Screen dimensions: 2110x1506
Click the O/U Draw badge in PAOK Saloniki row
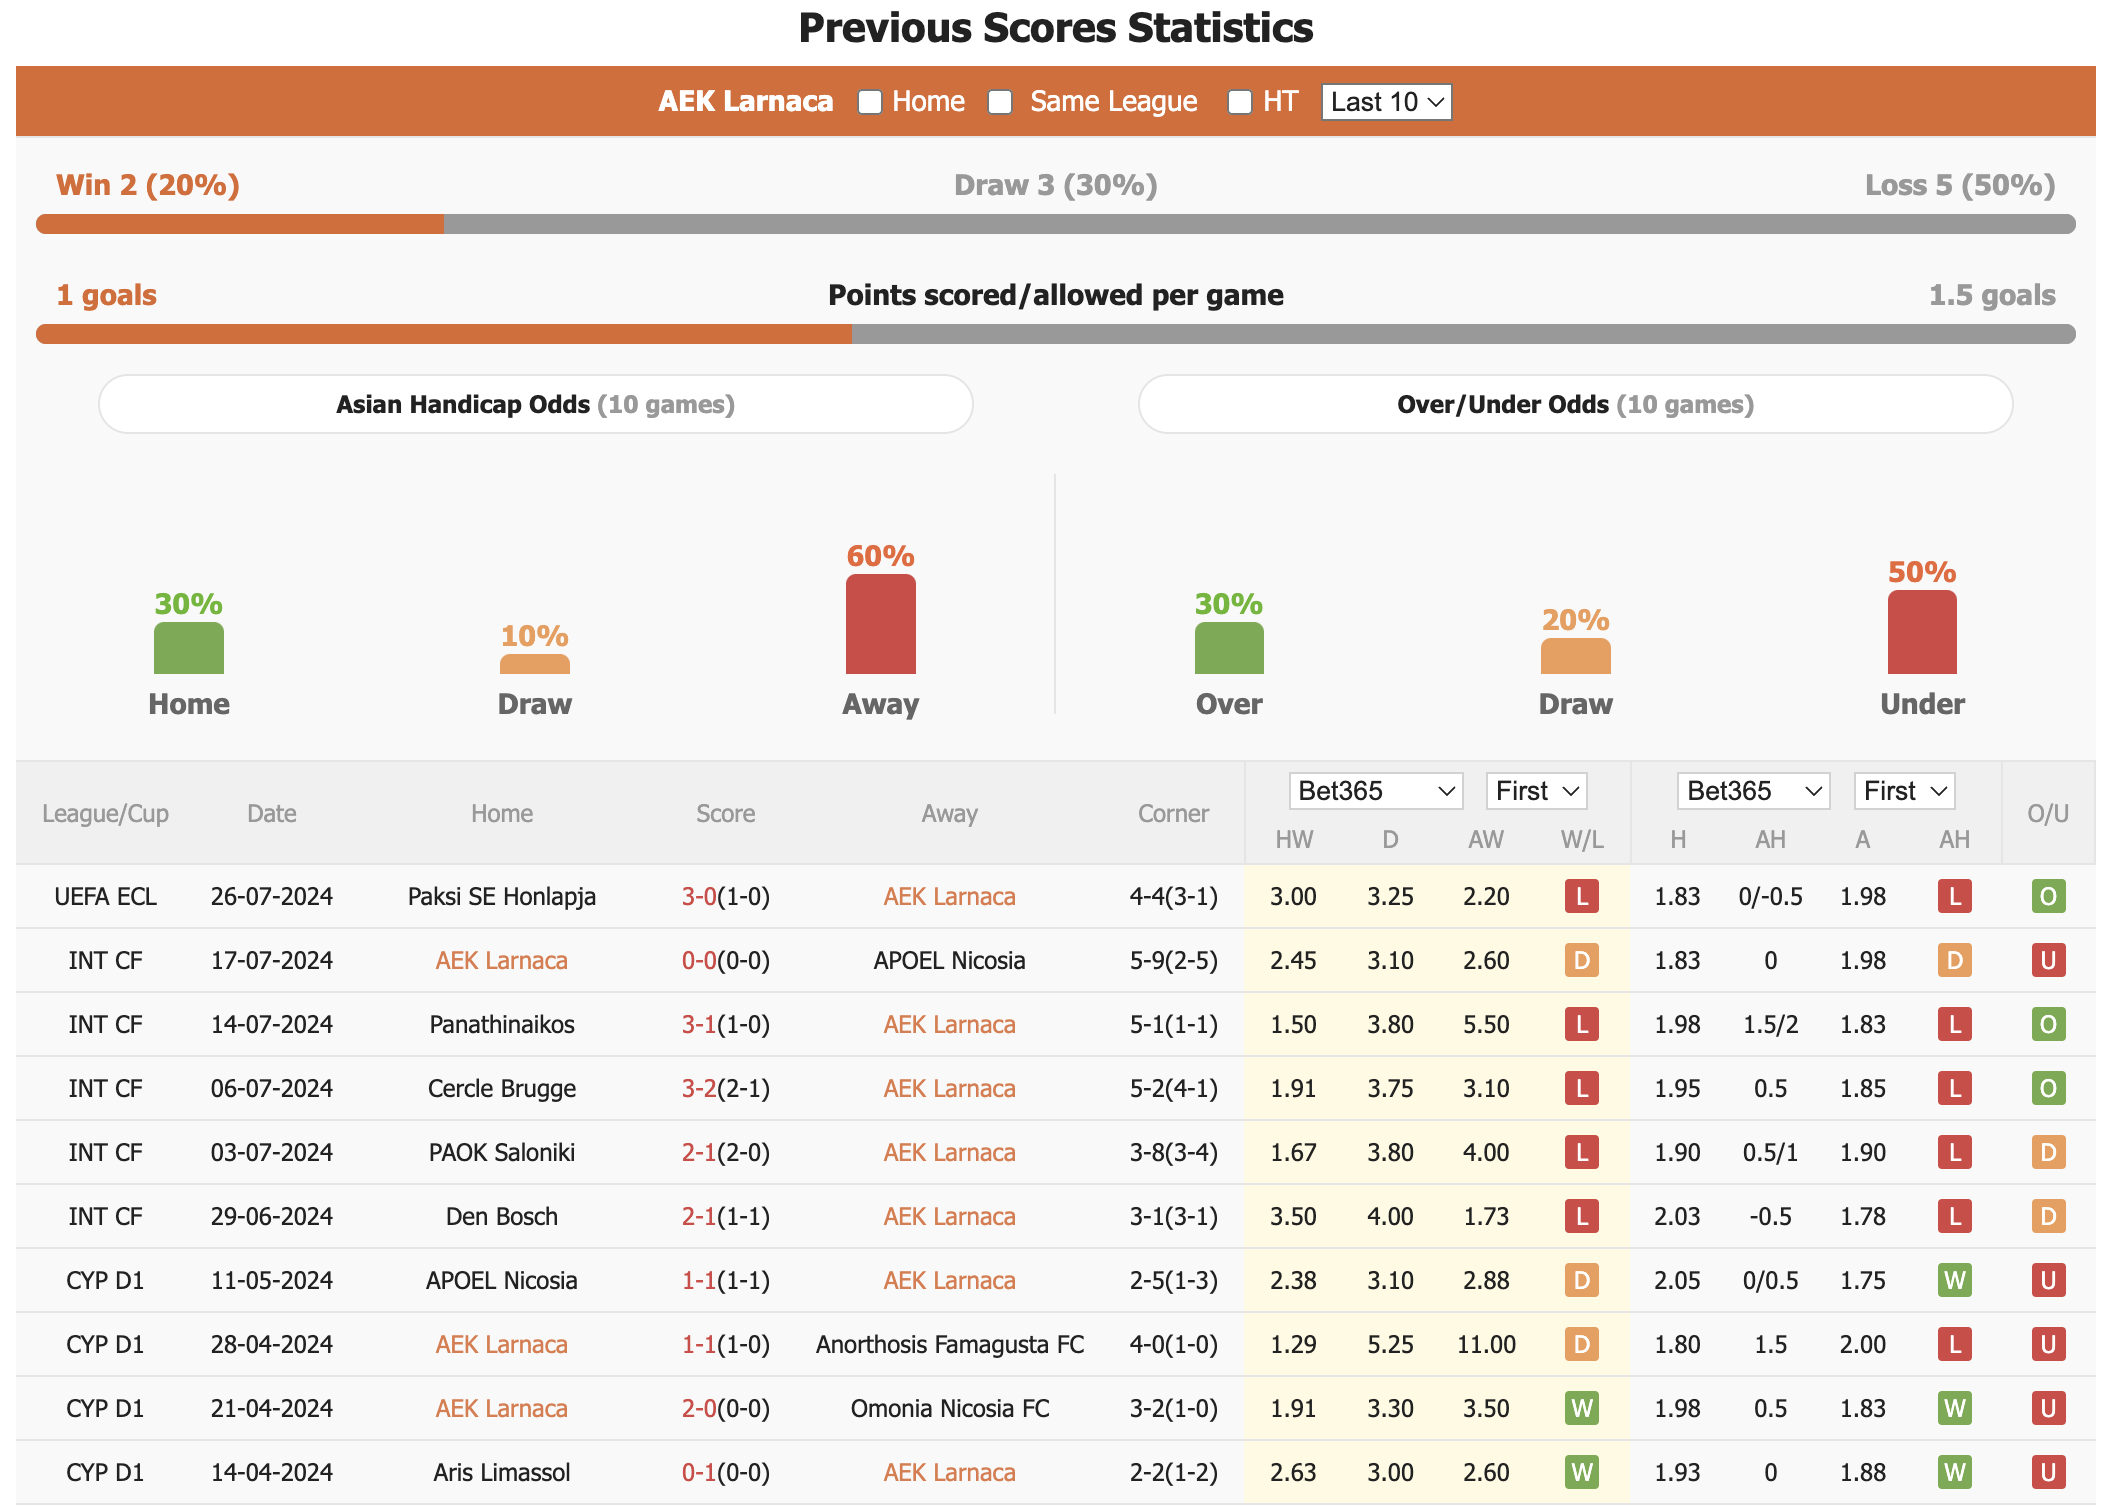[x=2048, y=1152]
